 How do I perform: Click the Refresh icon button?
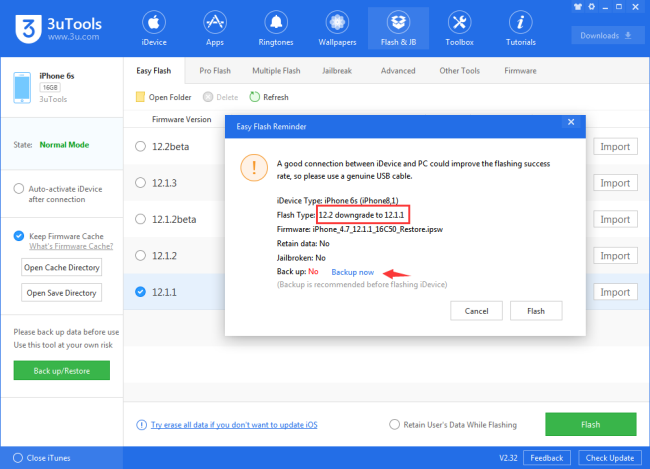click(255, 97)
